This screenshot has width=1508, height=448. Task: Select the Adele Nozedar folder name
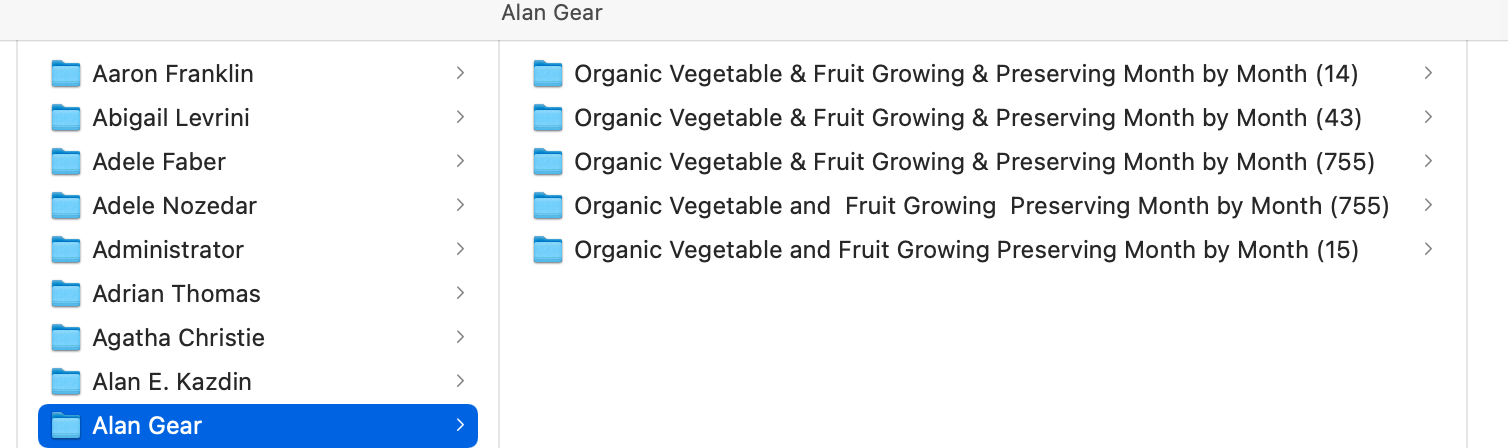pyautogui.click(x=174, y=206)
